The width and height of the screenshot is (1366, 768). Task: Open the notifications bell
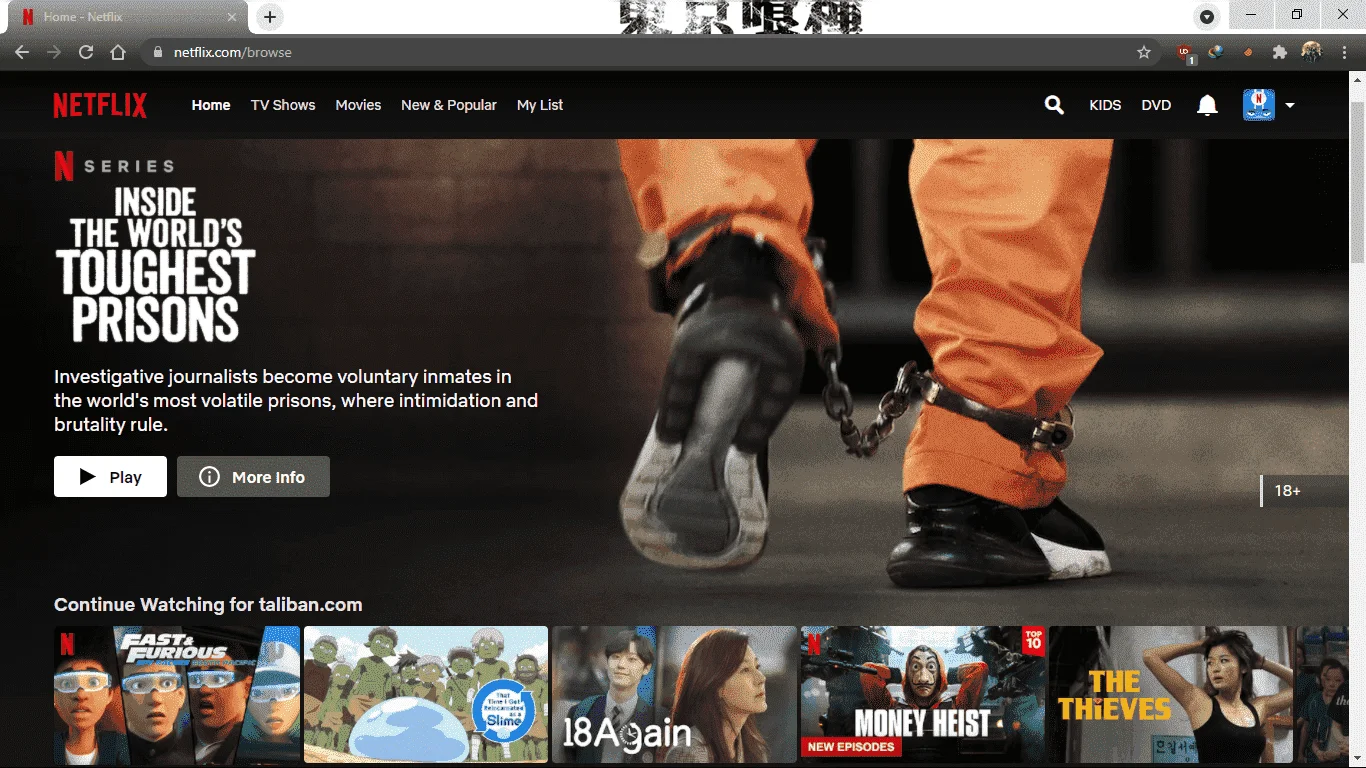point(1207,105)
